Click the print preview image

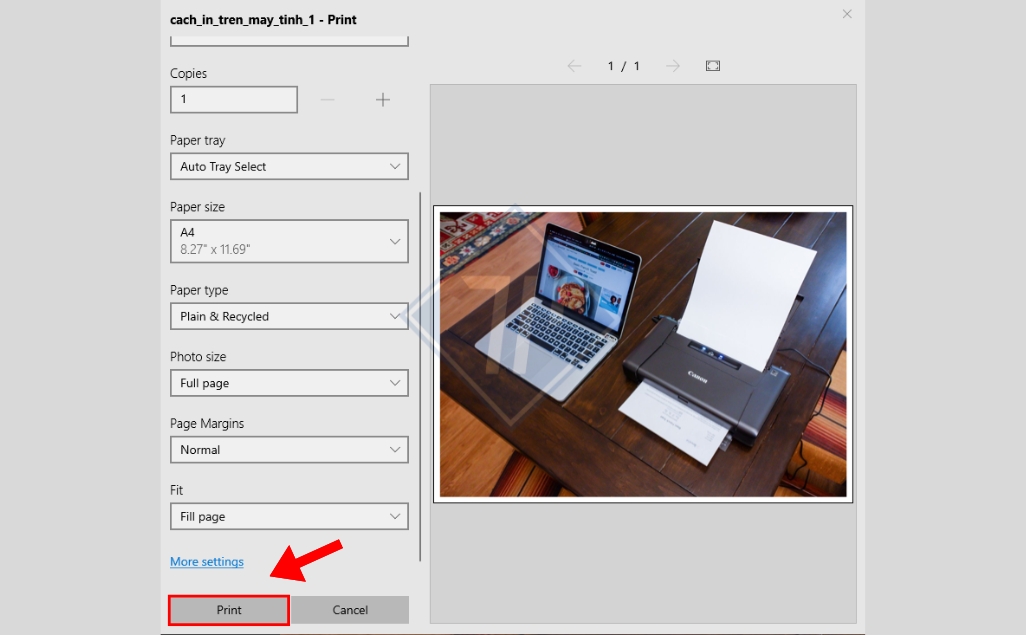[x=643, y=354]
